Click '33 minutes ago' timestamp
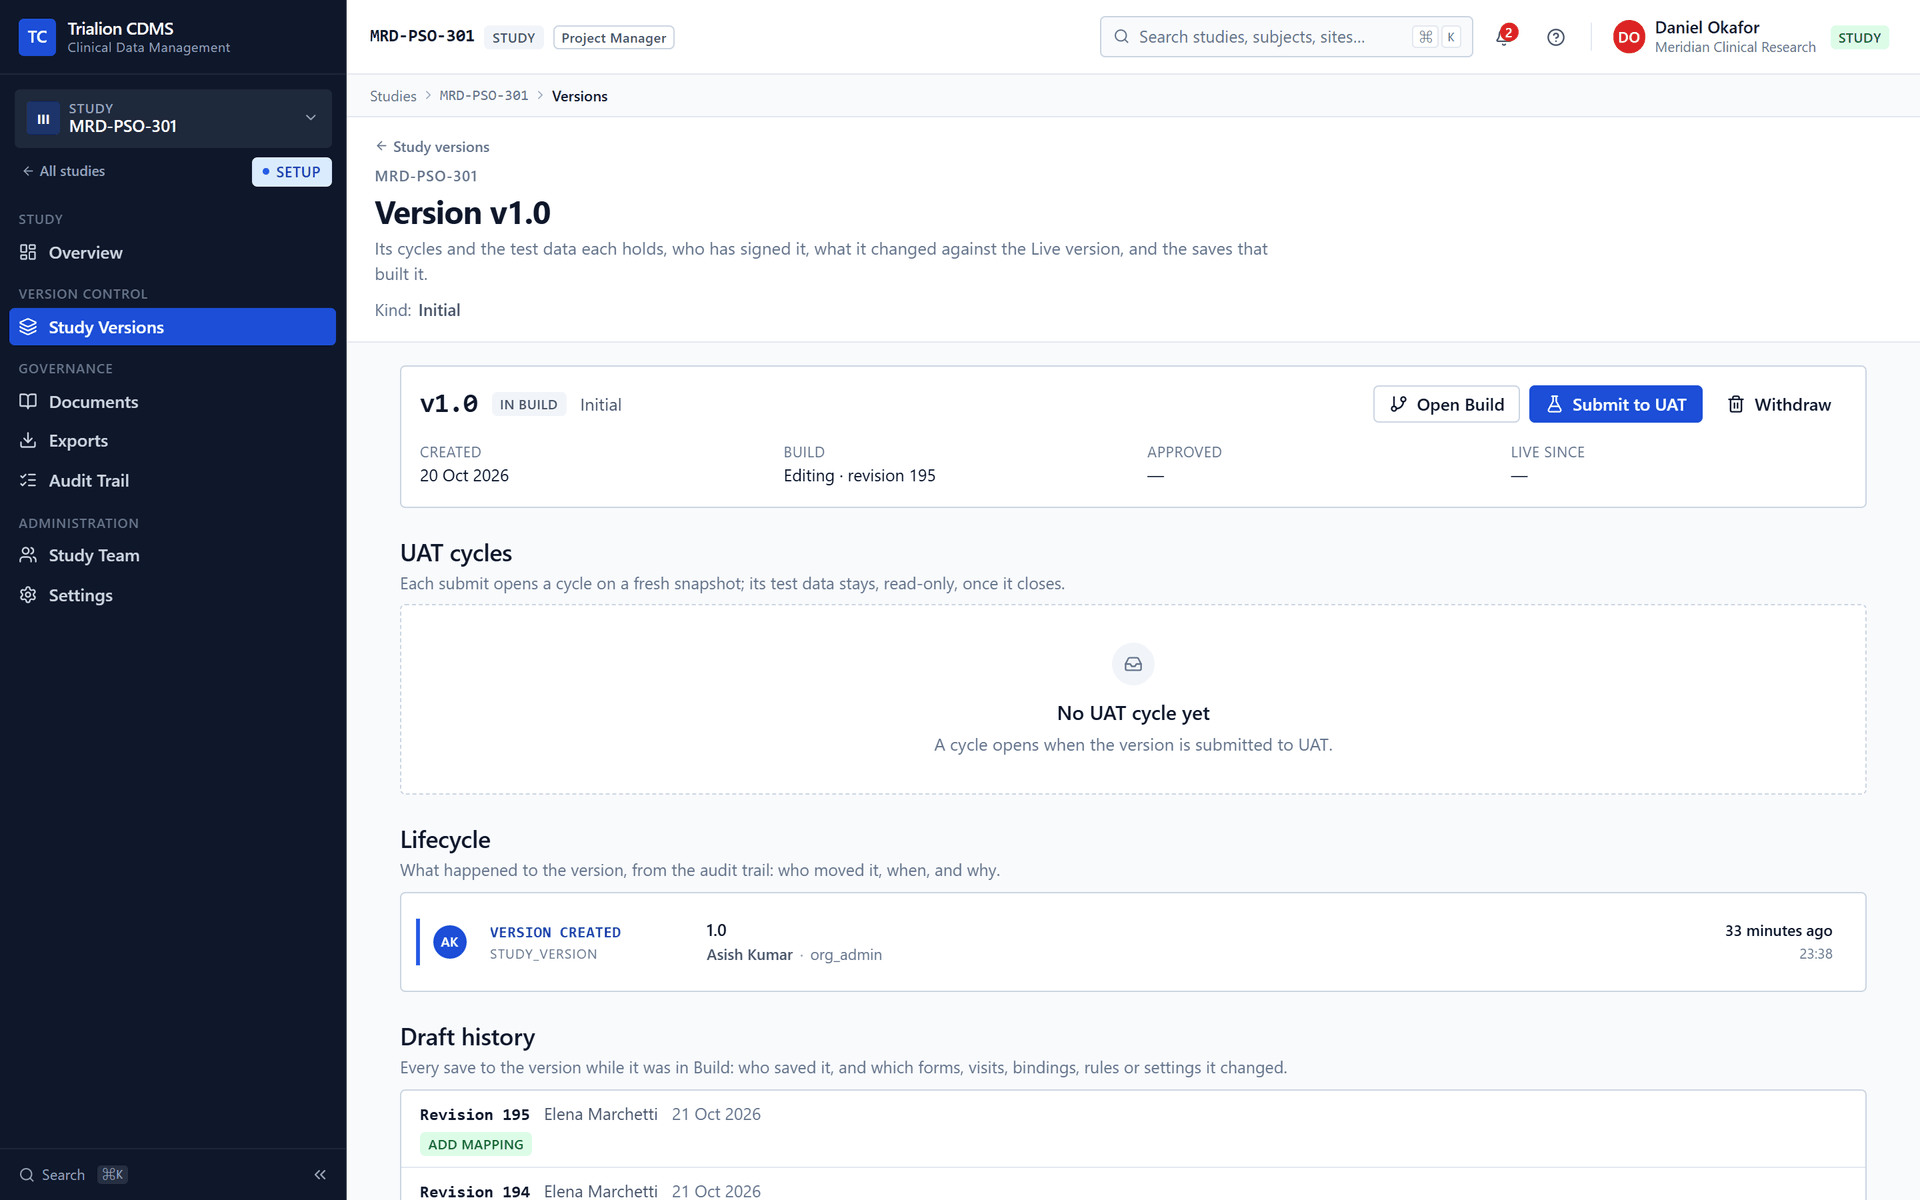 tap(1778, 931)
